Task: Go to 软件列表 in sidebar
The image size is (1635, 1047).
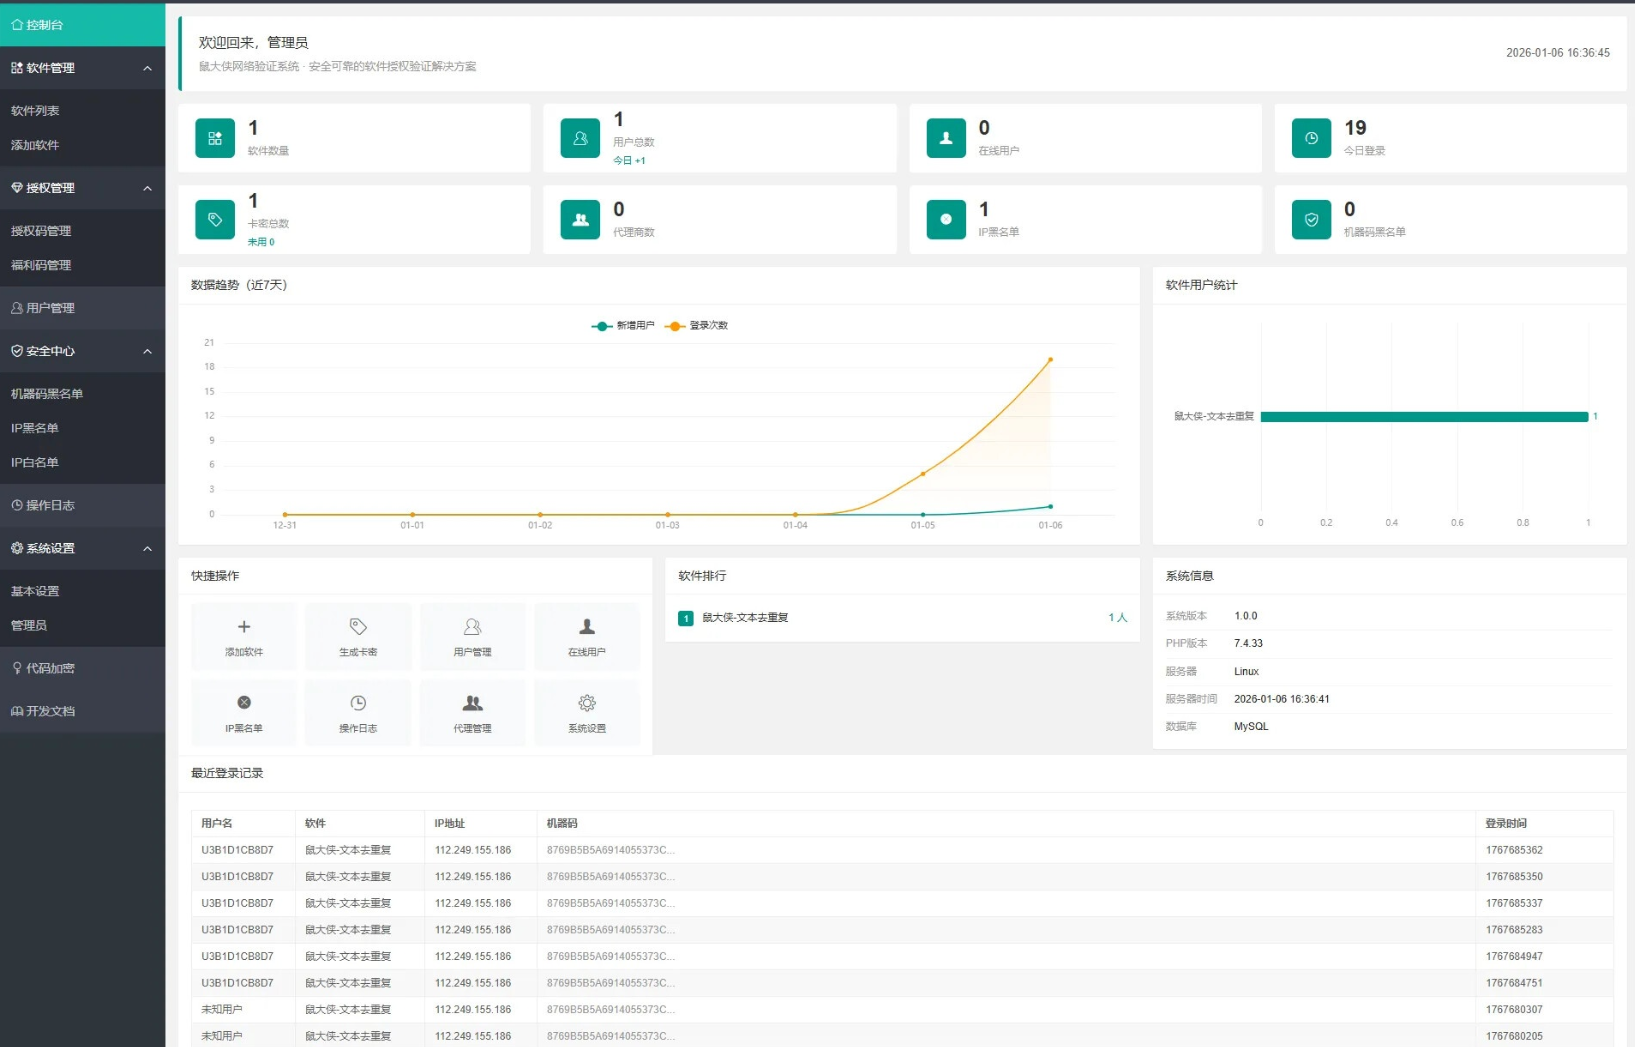Action: (35, 111)
